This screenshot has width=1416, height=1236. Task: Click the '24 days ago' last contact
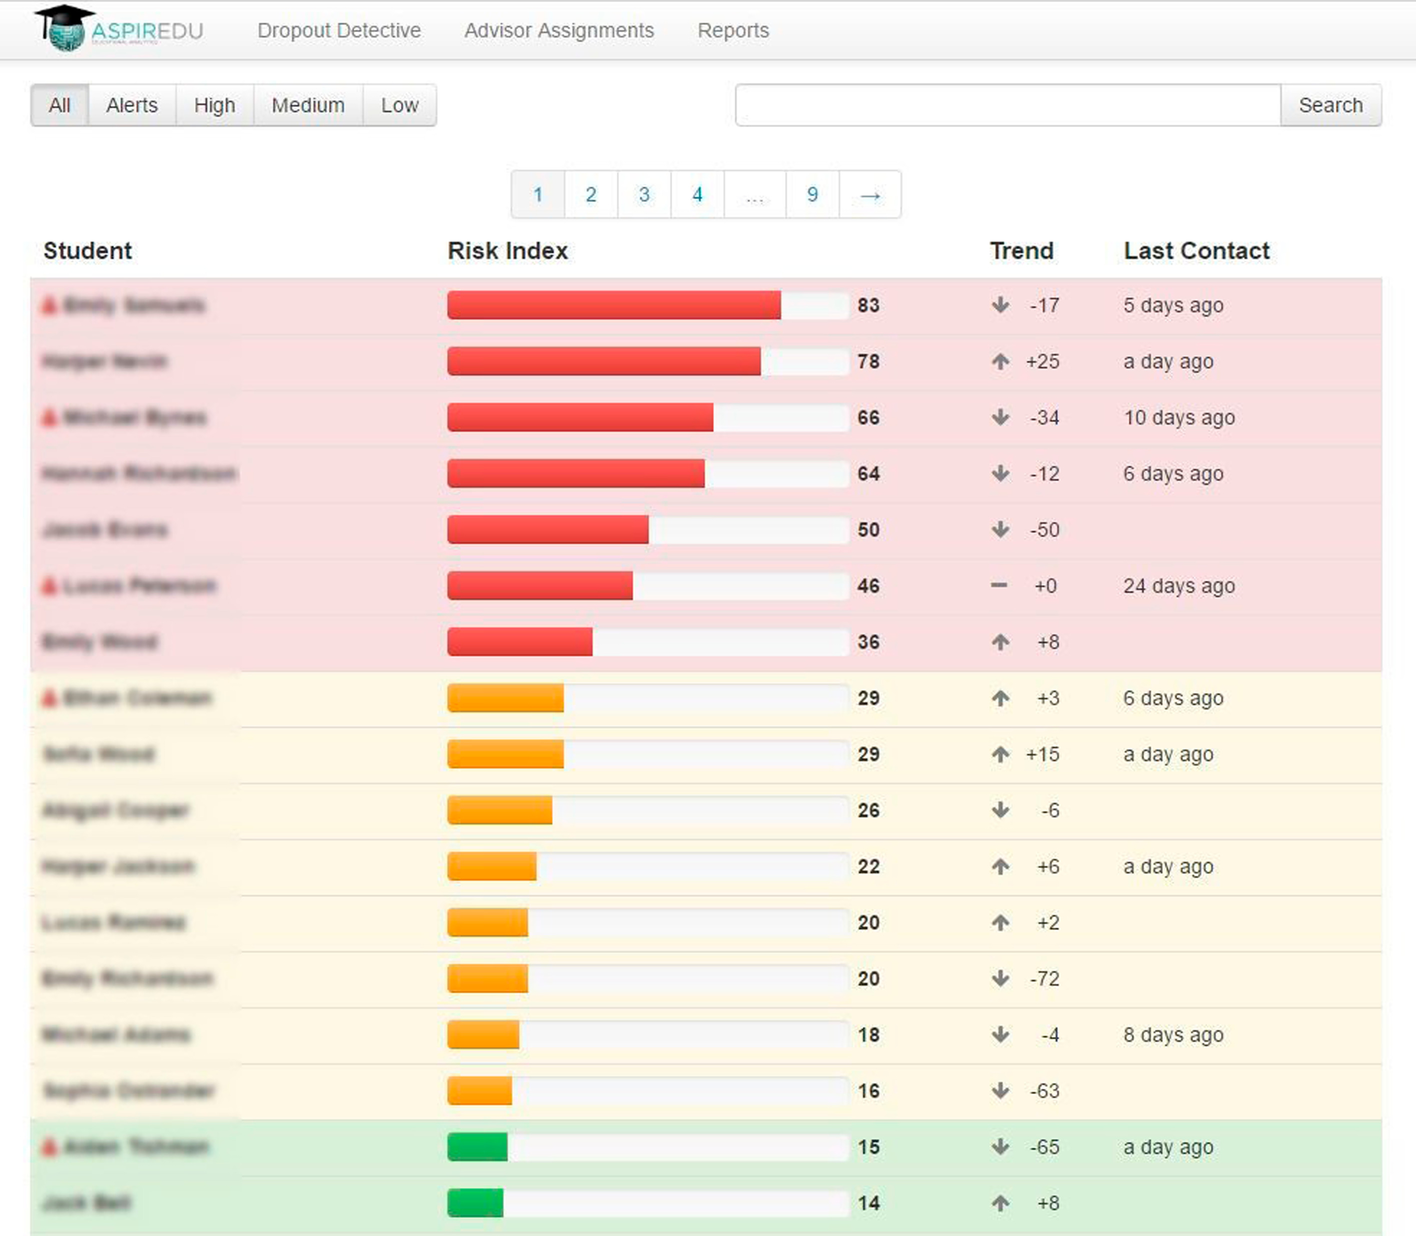point(1179,586)
